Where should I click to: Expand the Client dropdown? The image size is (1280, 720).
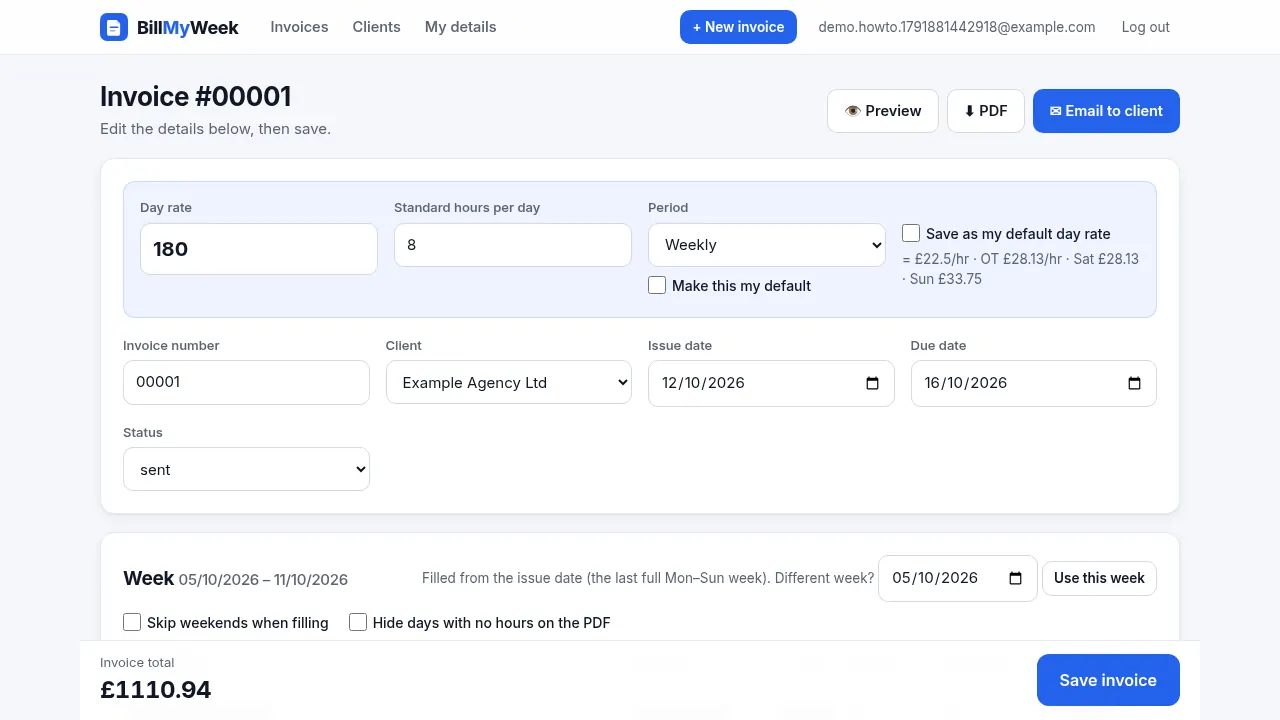pyautogui.click(x=509, y=383)
